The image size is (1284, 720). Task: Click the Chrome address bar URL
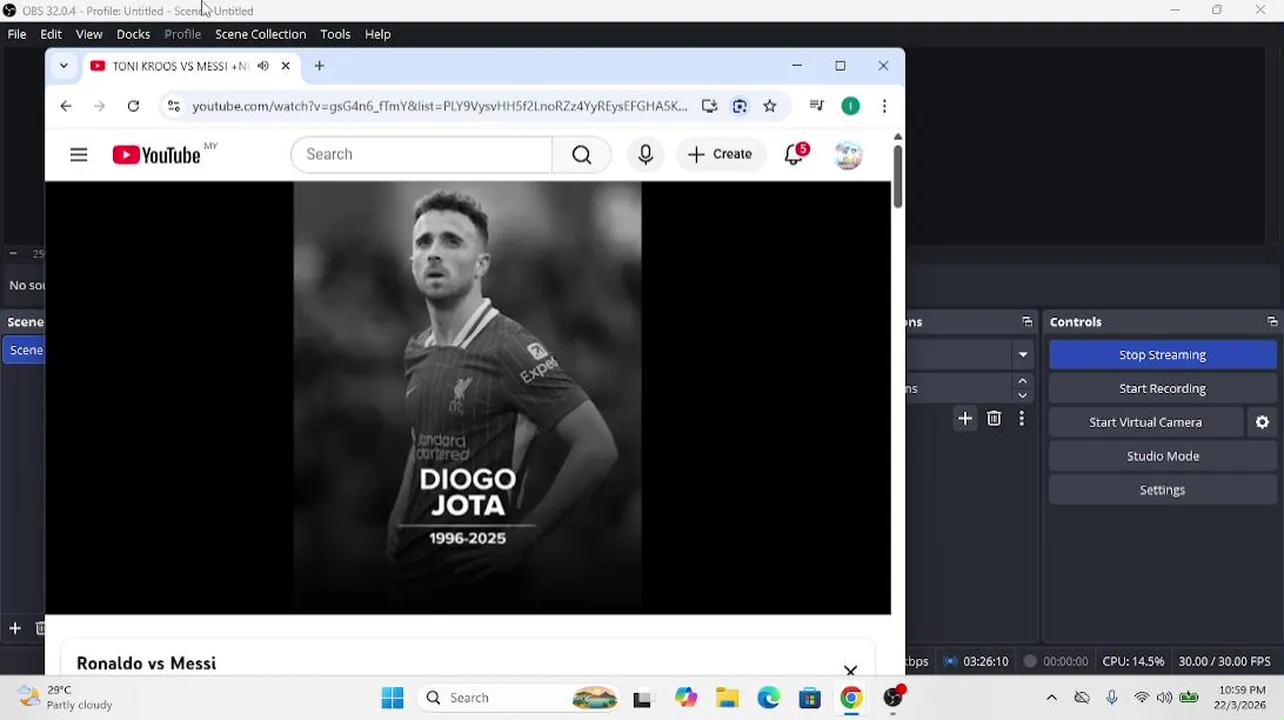coord(440,106)
